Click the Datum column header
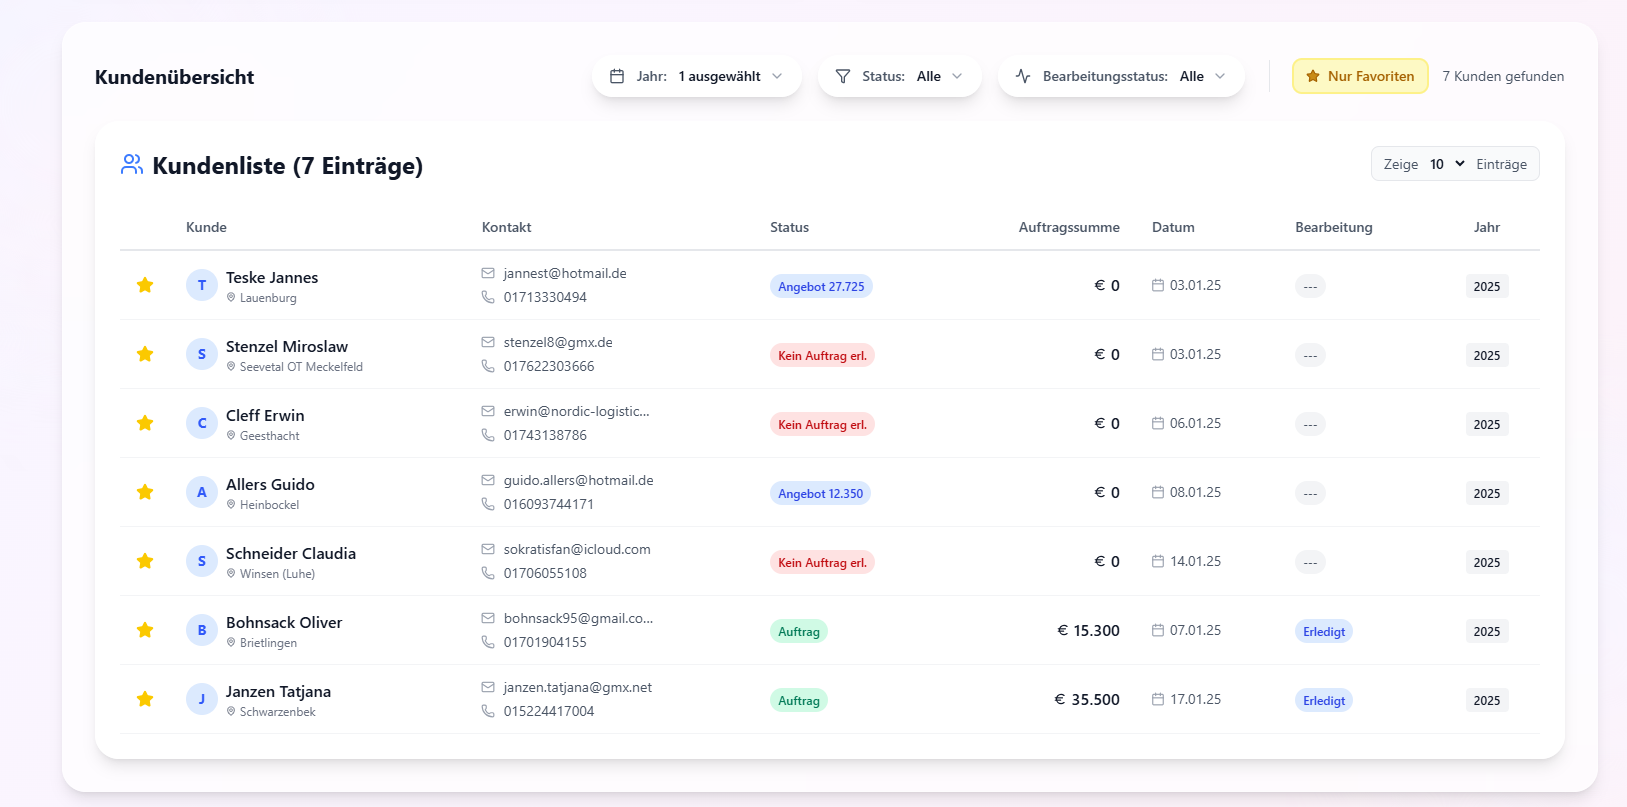Image resolution: width=1627 pixels, height=807 pixels. point(1173,227)
